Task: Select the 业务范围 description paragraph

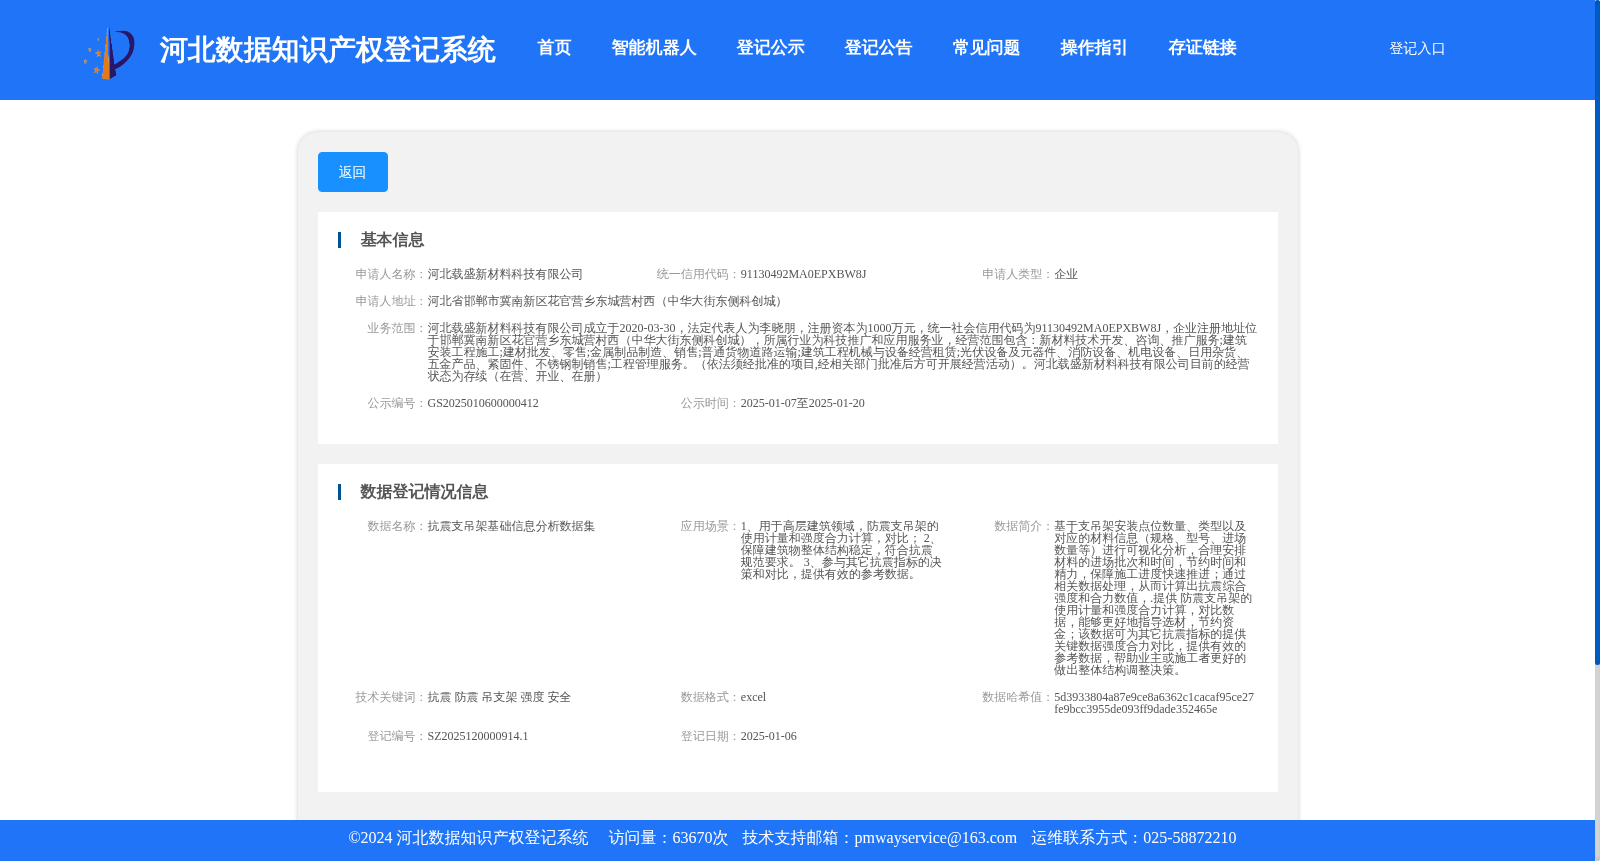Action: (x=842, y=352)
